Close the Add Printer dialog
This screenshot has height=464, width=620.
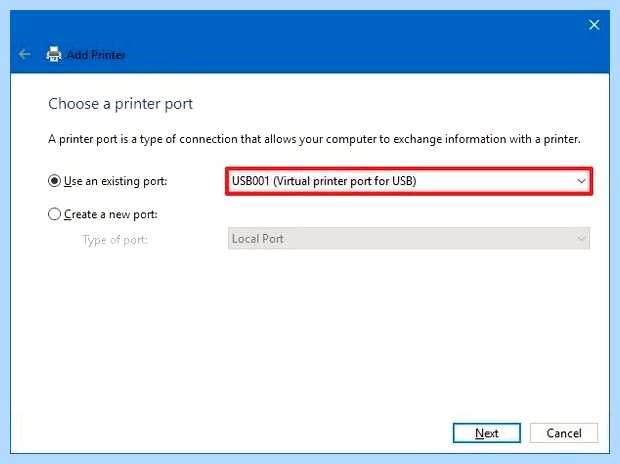coord(594,25)
